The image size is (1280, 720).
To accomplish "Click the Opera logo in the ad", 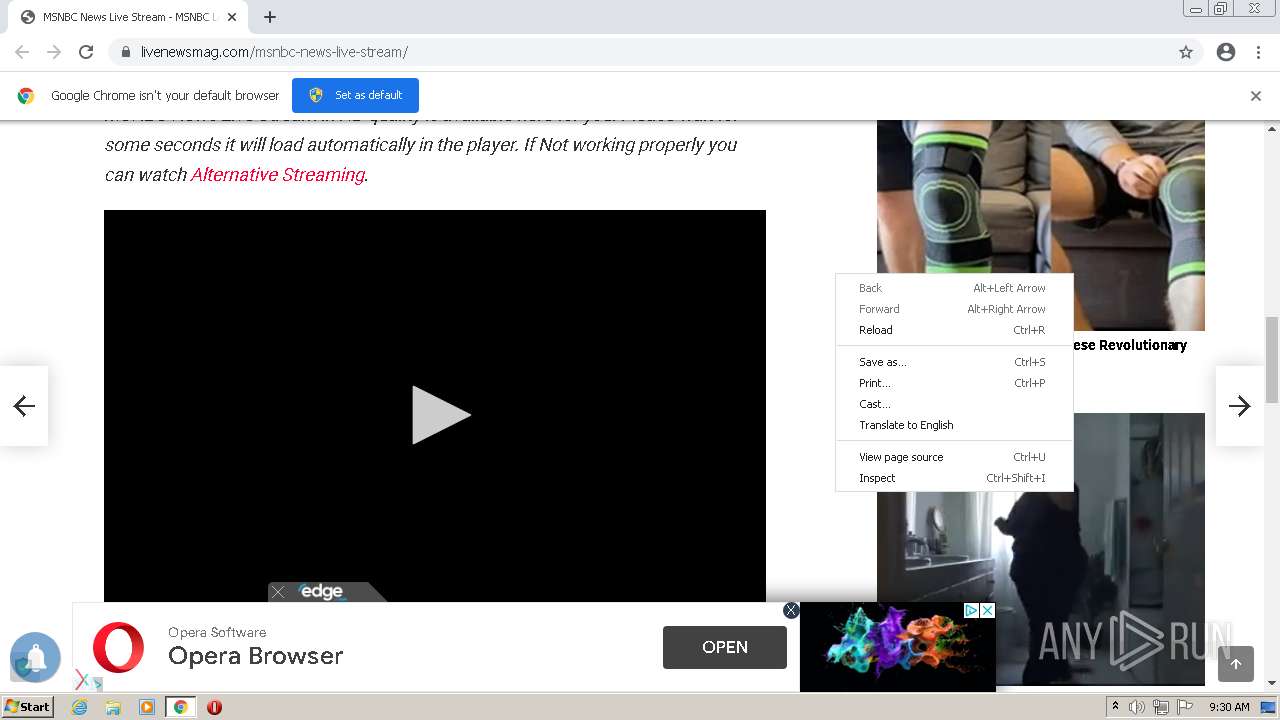I will [x=118, y=647].
